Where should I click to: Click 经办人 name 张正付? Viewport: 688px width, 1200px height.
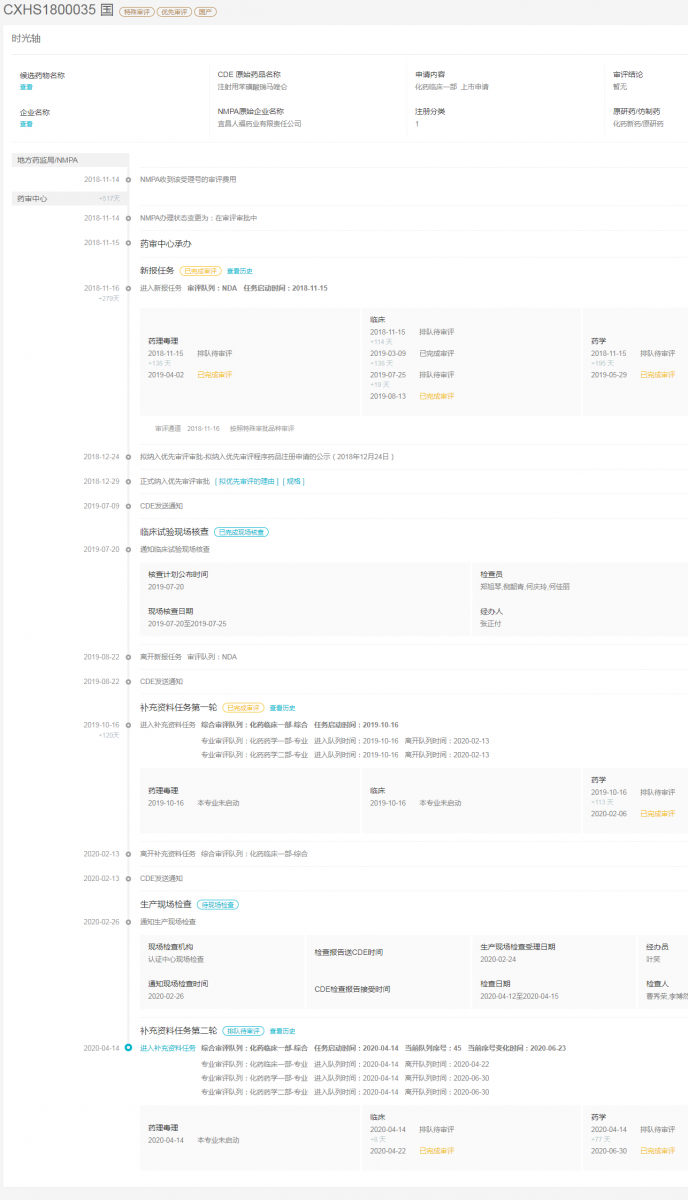[490, 623]
